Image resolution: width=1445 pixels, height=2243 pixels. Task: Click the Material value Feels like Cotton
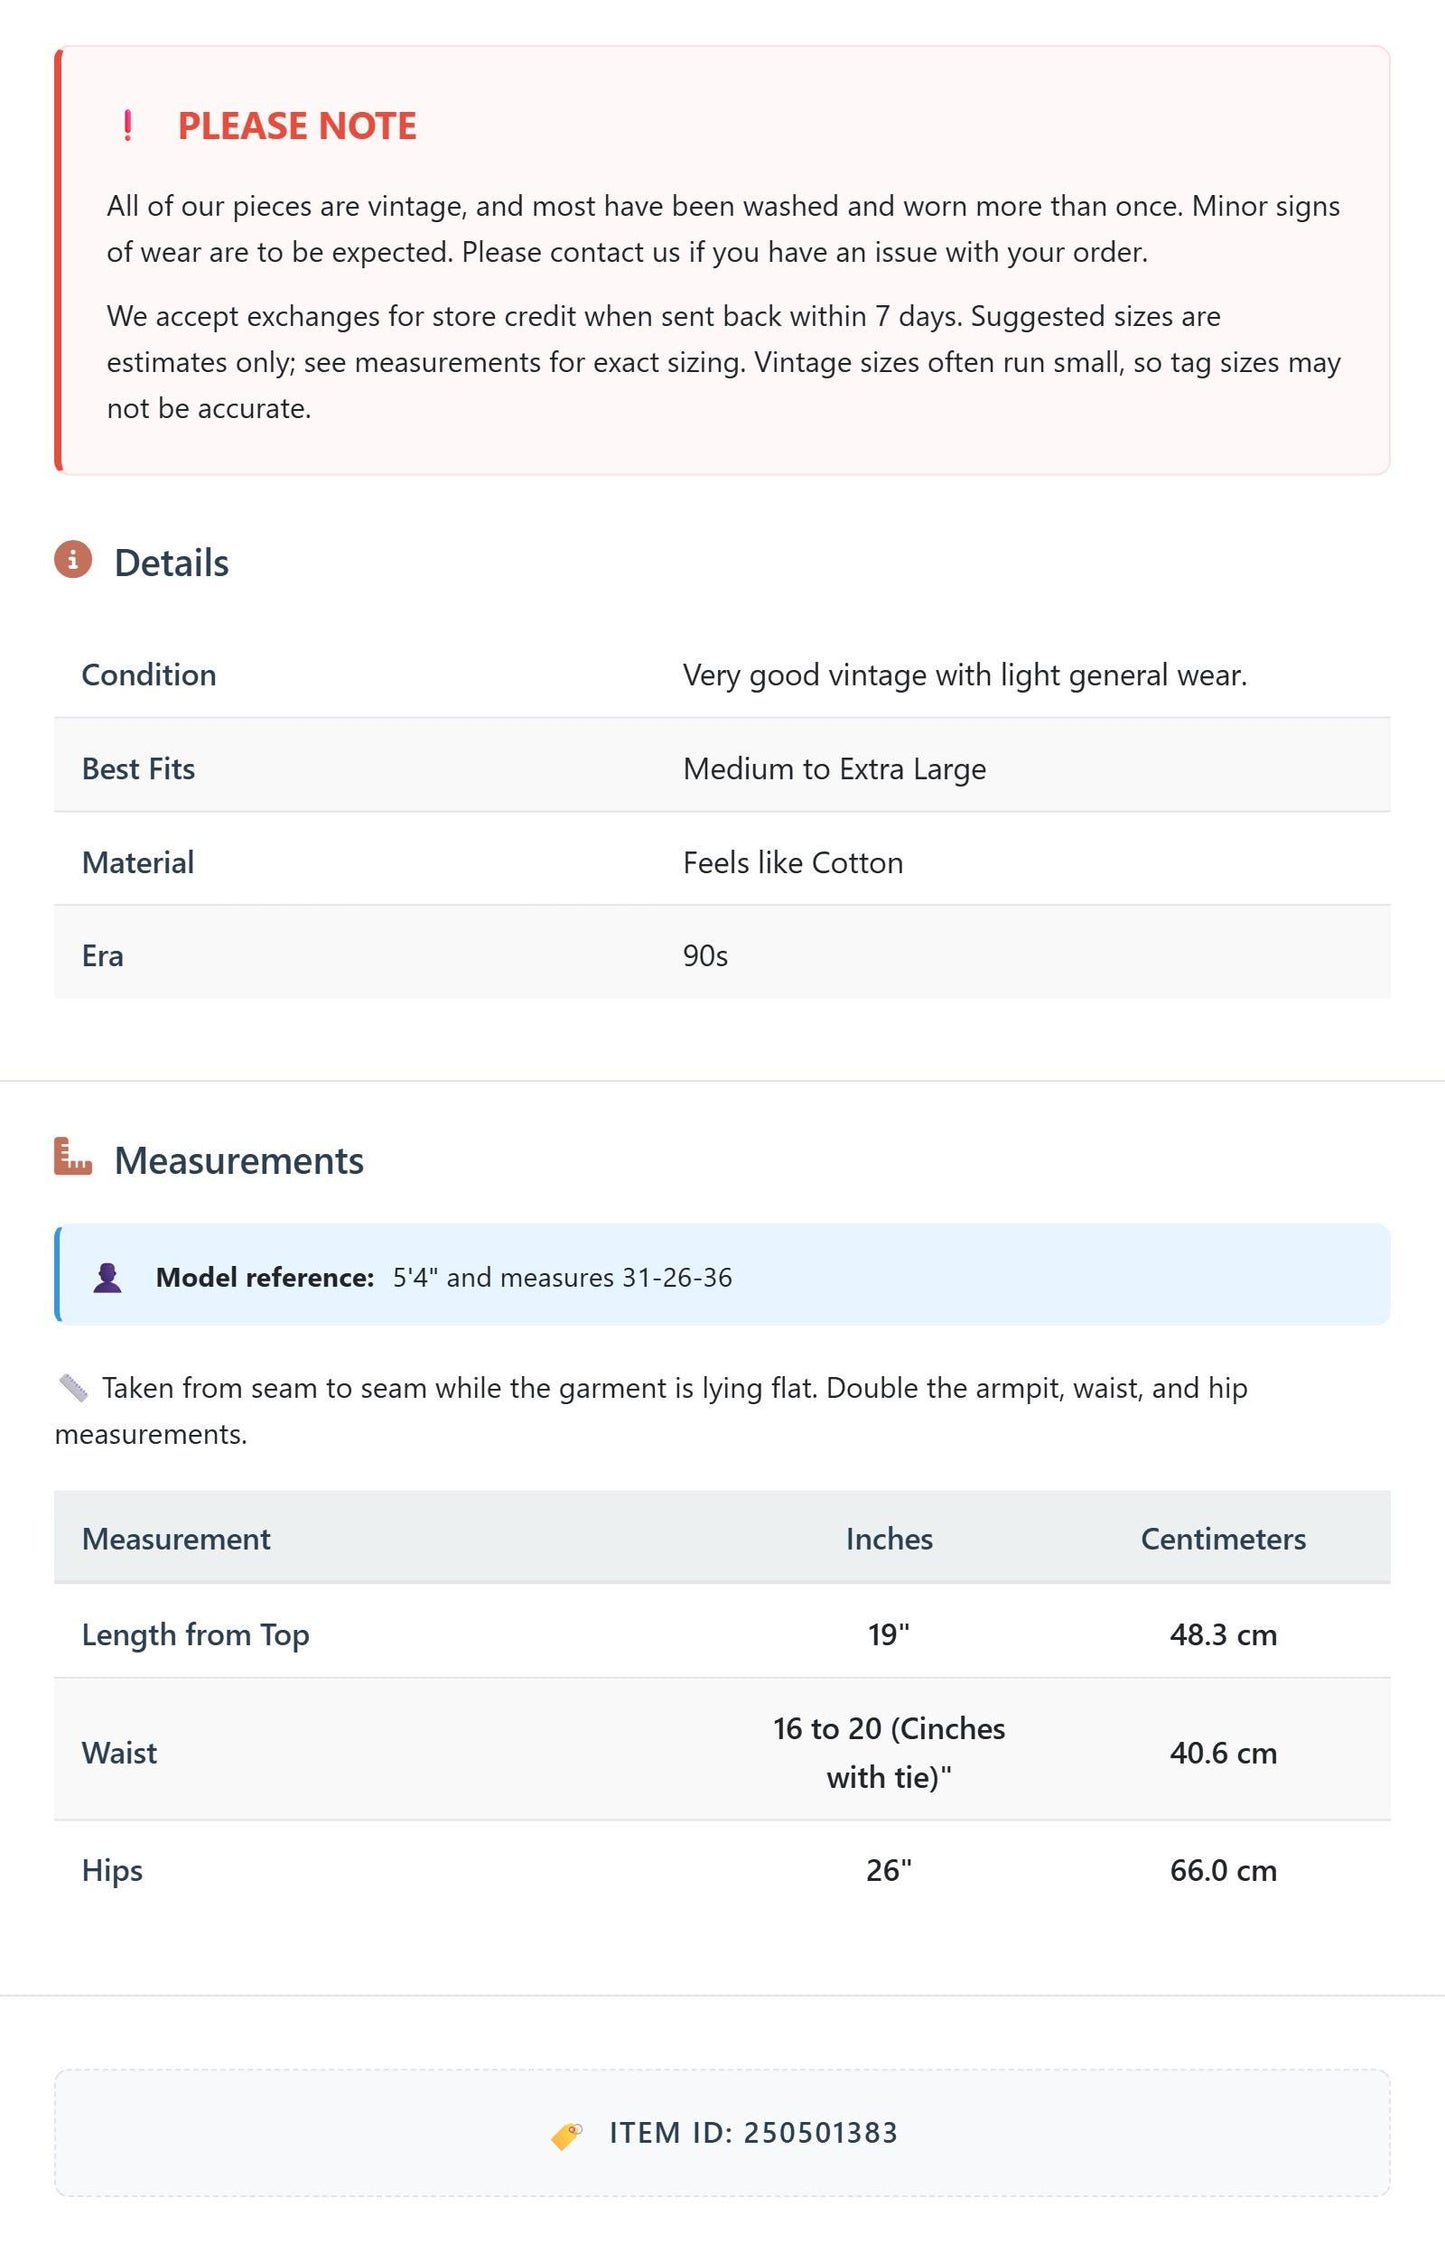pos(793,863)
